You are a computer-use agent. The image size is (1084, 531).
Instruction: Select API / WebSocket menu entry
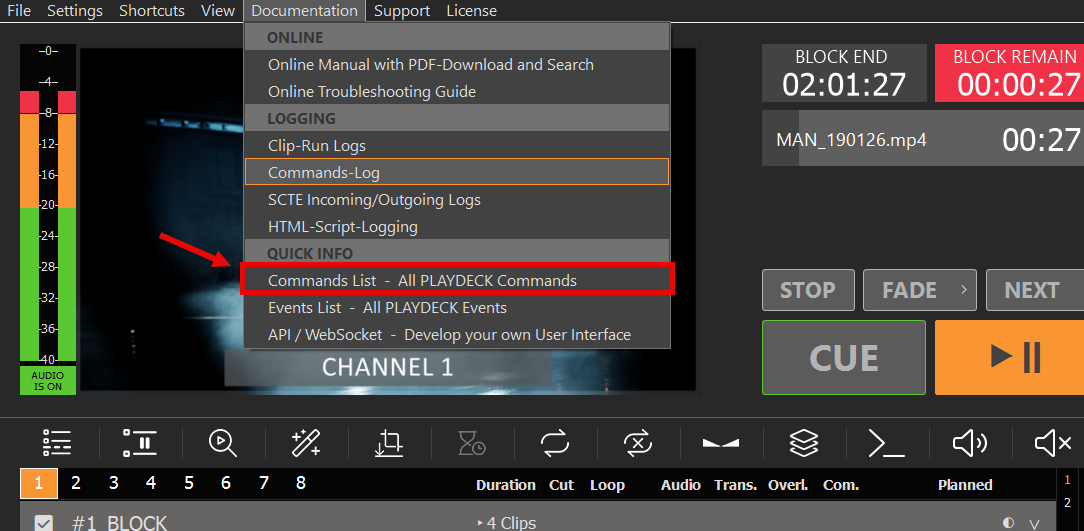pyautogui.click(x=457, y=335)
